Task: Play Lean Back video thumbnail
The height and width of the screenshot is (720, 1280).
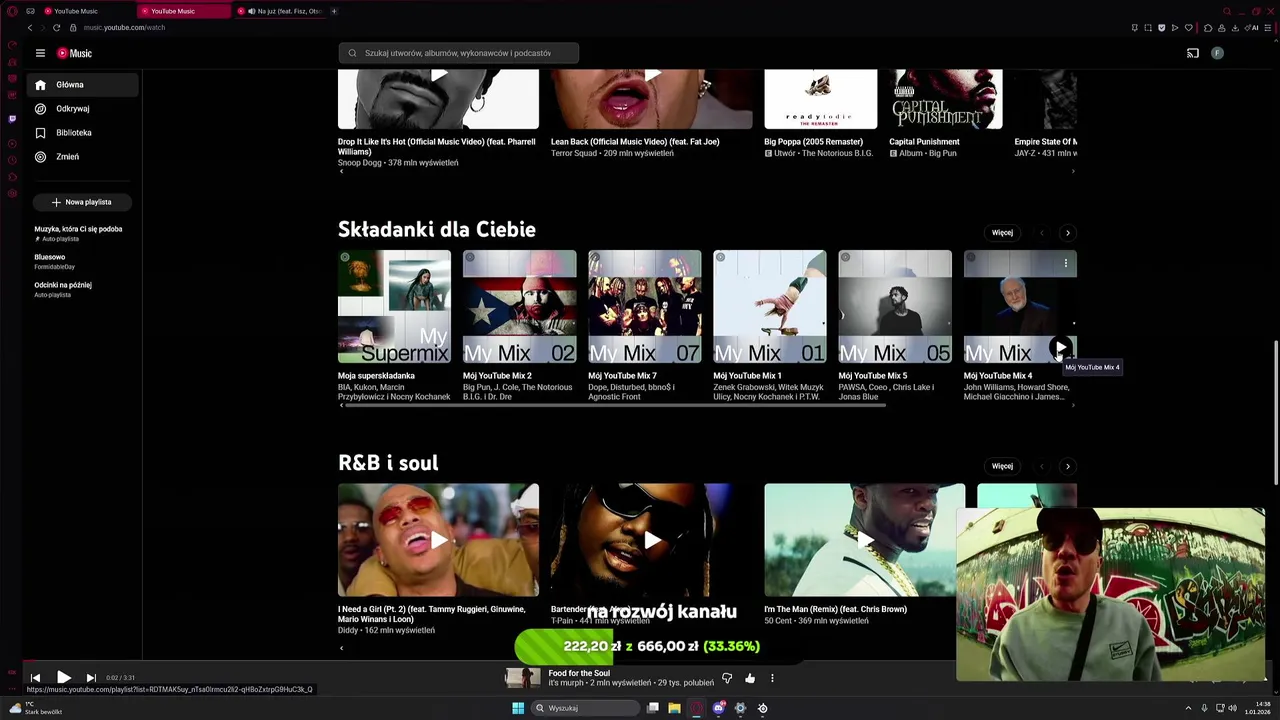Action: point(651,99)
